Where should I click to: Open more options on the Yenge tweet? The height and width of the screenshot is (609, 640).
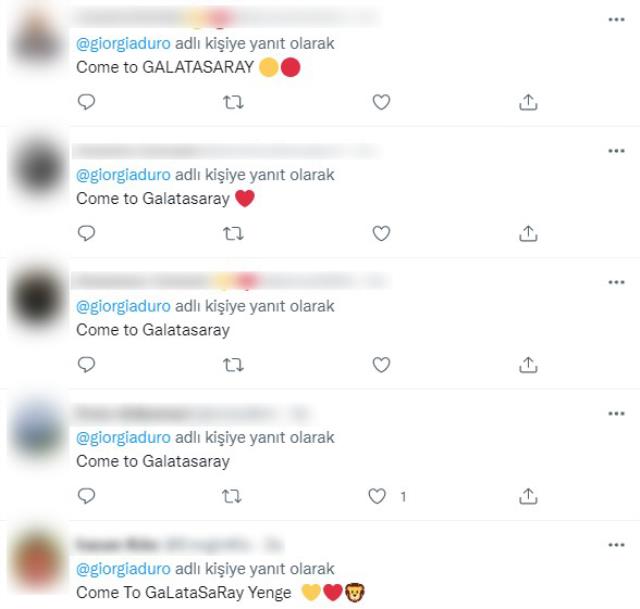coord(616,545)
